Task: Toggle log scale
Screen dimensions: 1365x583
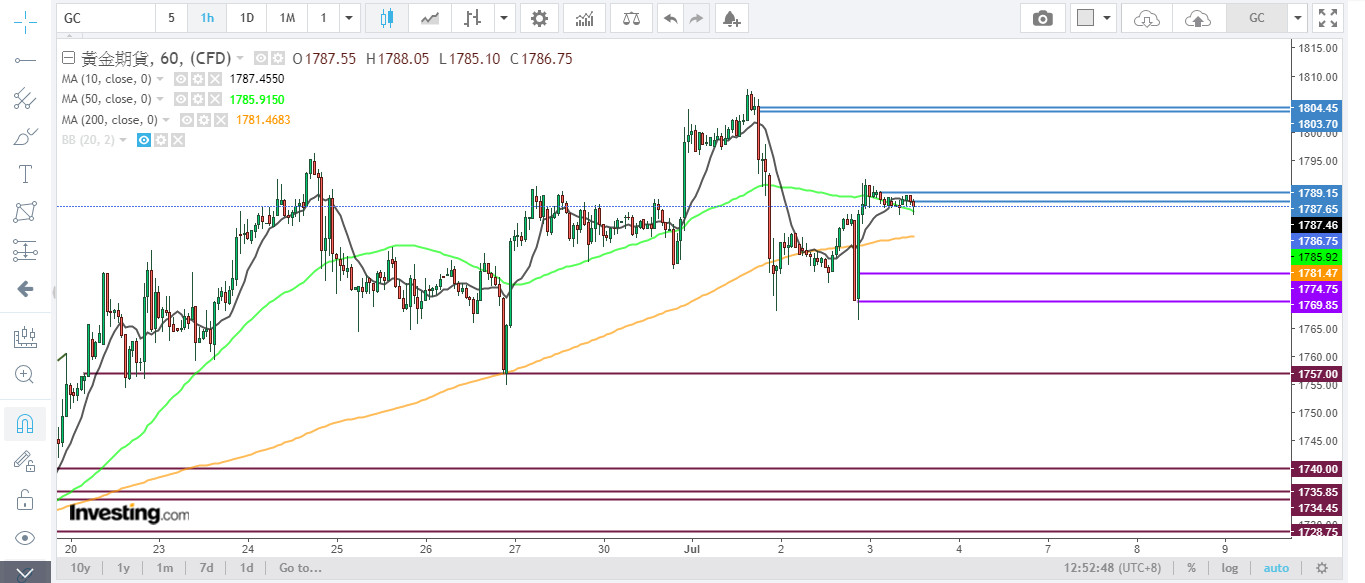Action: click(x=1230, y=568)
